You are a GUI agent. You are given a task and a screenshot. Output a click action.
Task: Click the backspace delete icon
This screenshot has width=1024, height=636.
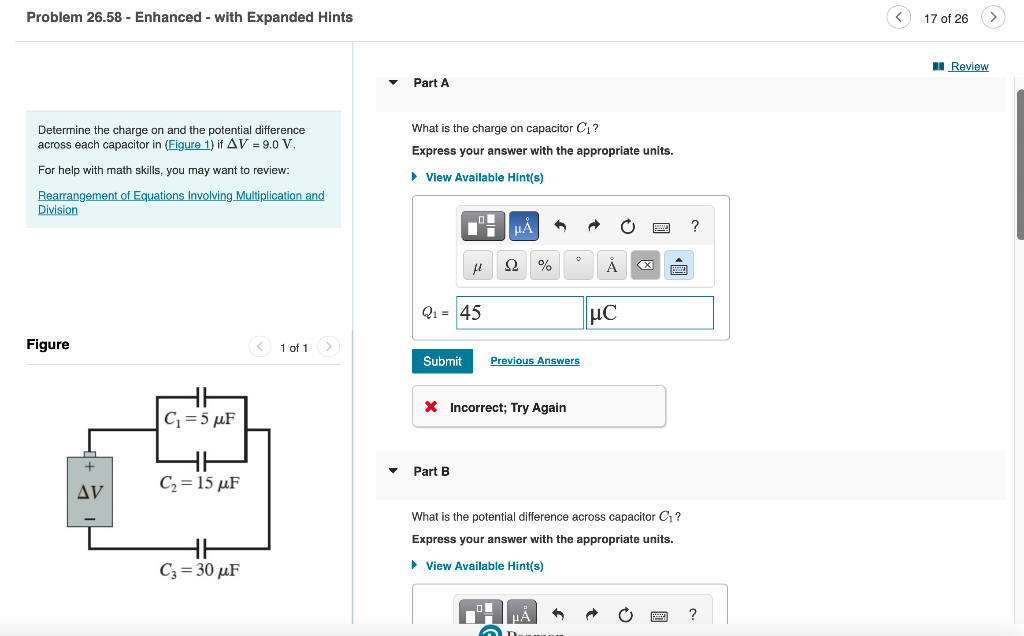point(644,265)
